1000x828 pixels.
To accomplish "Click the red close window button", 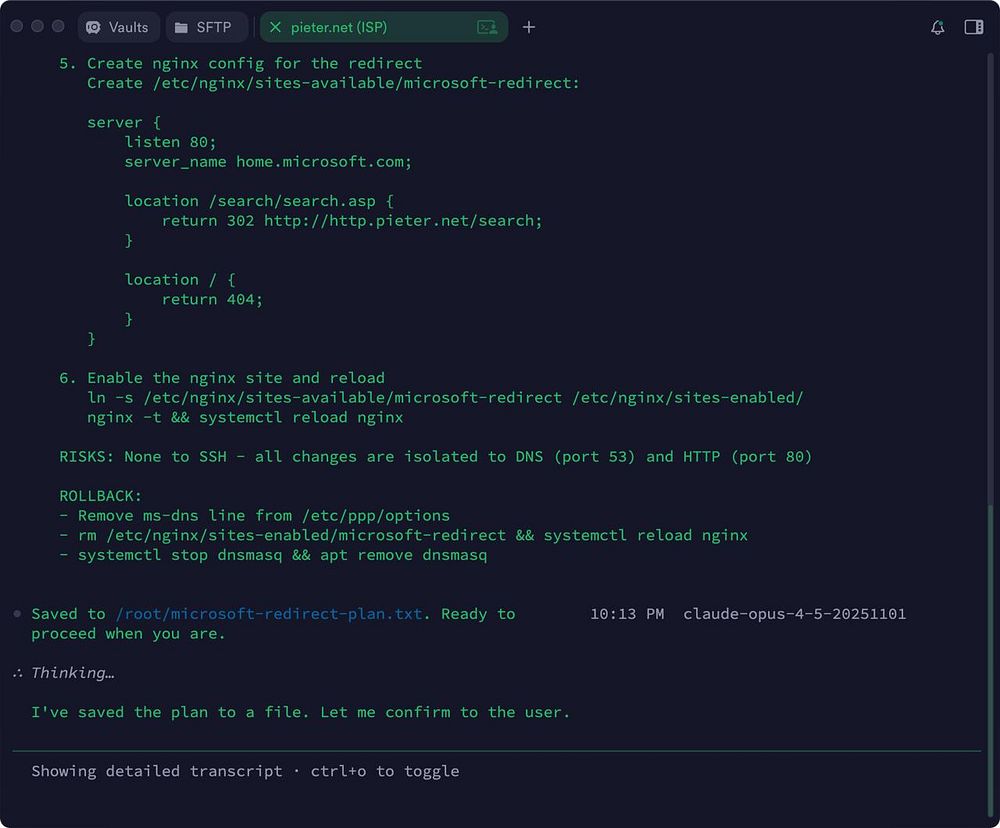I will [x=17, y=26].
